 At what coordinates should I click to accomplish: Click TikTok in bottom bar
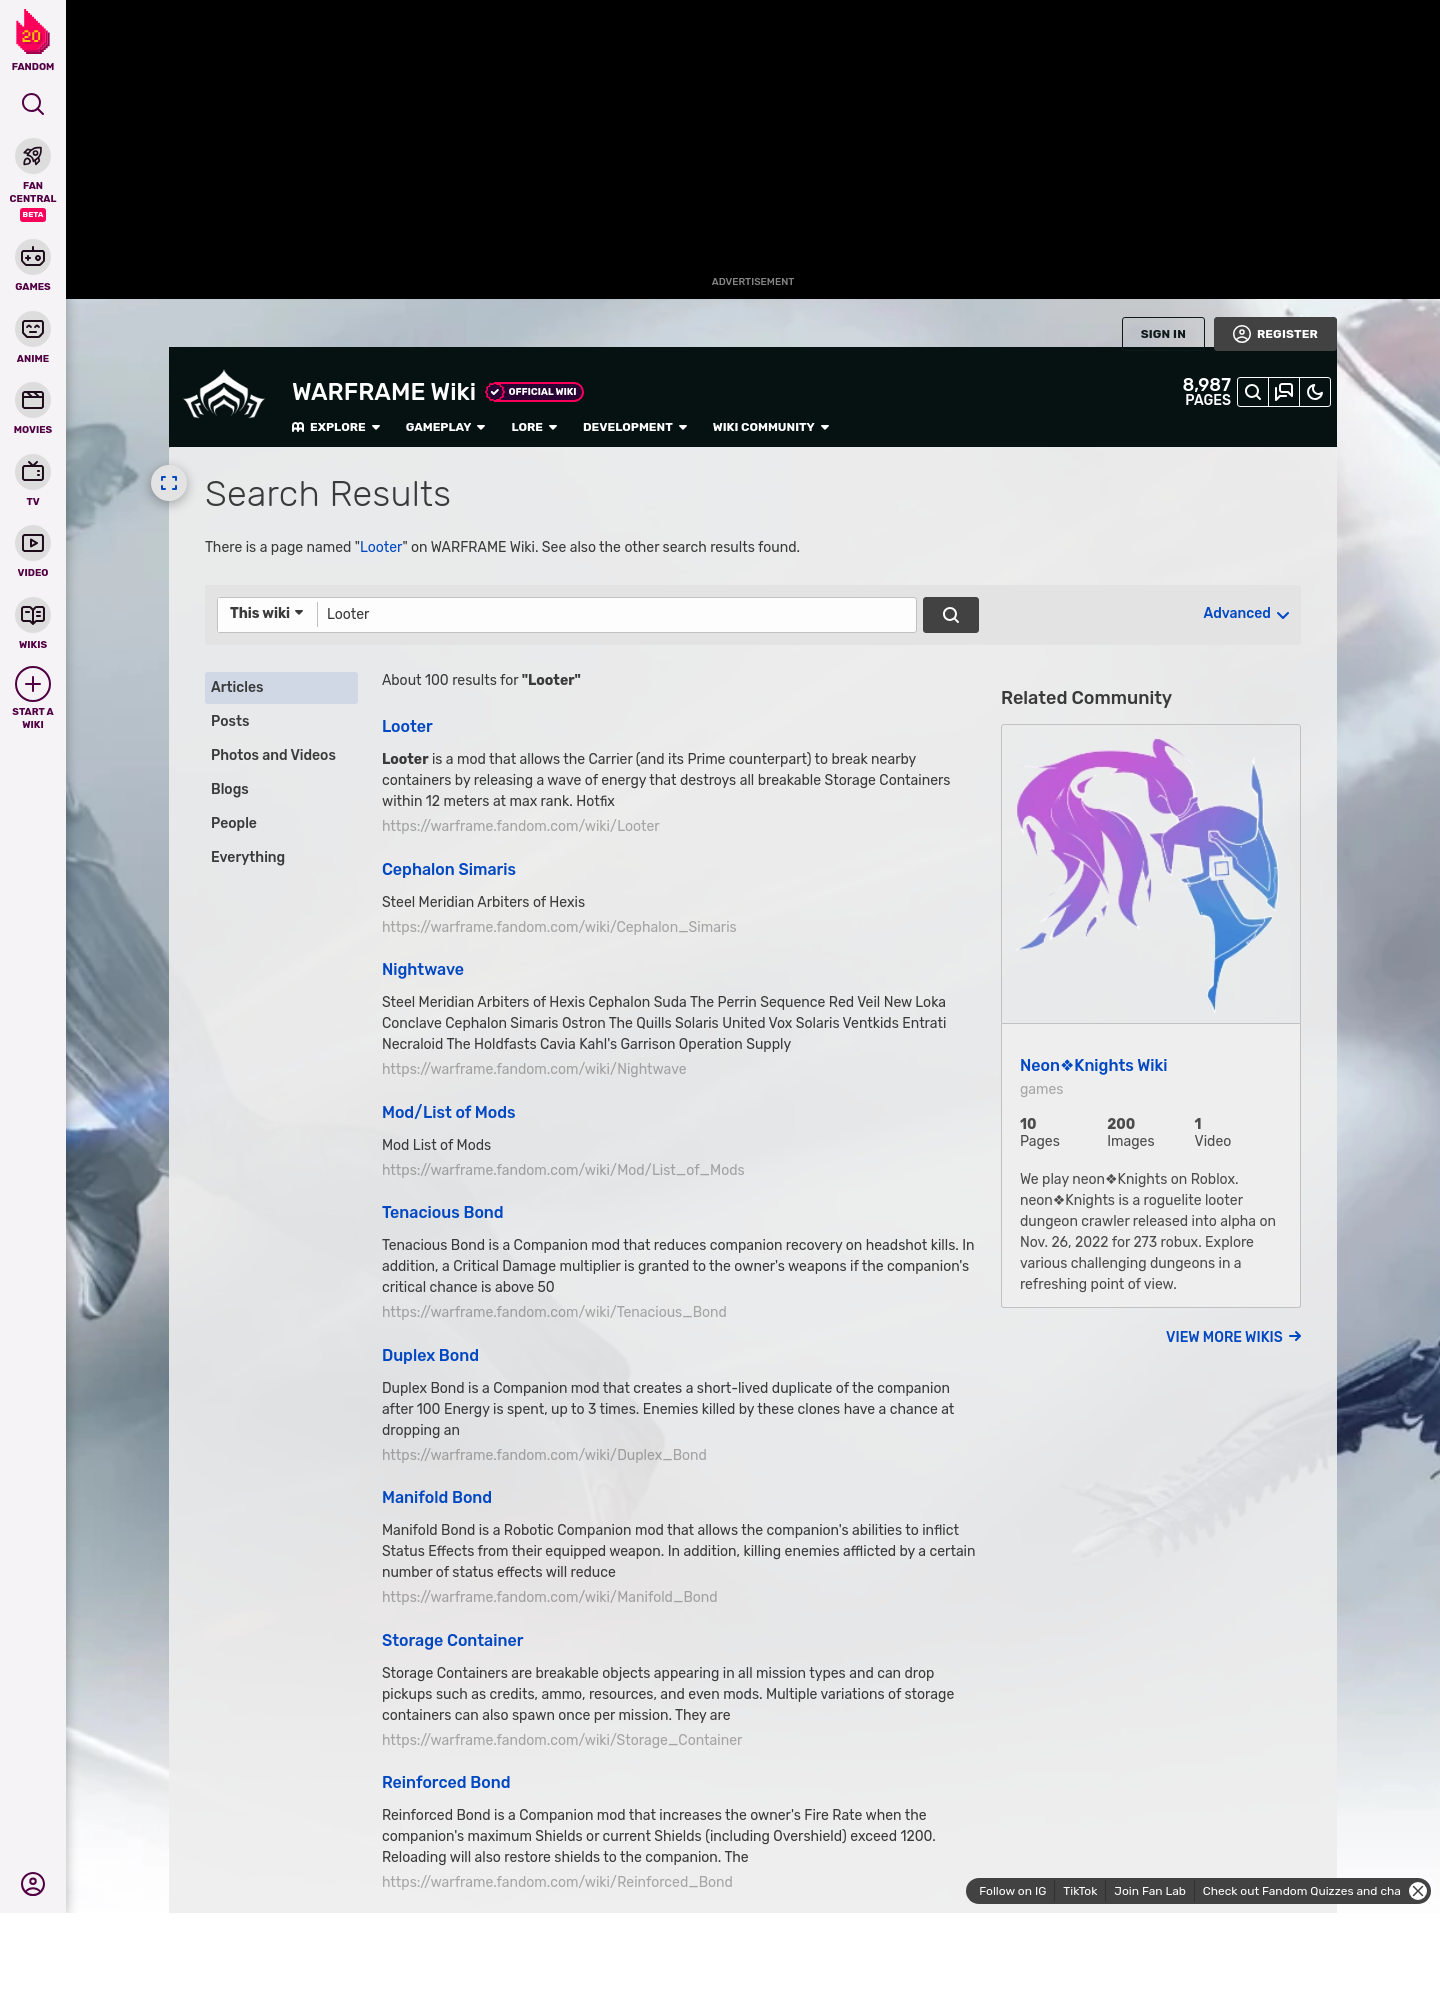[x=1080, y=1891]
